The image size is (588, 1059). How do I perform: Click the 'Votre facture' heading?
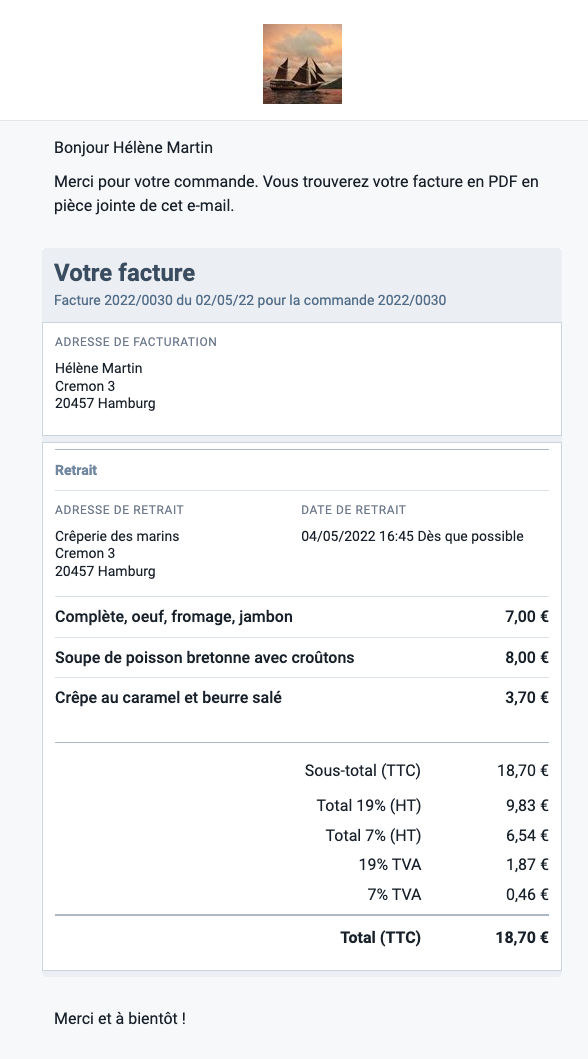click(x=124, y=273)
